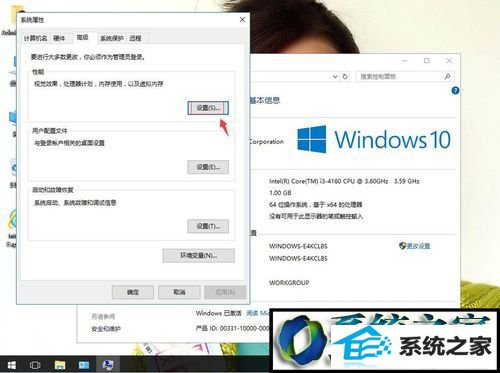The height and width of the screenshot is (373, 500).
Task: Open the mail-like app on the taskbar
Action: (84, 365)
